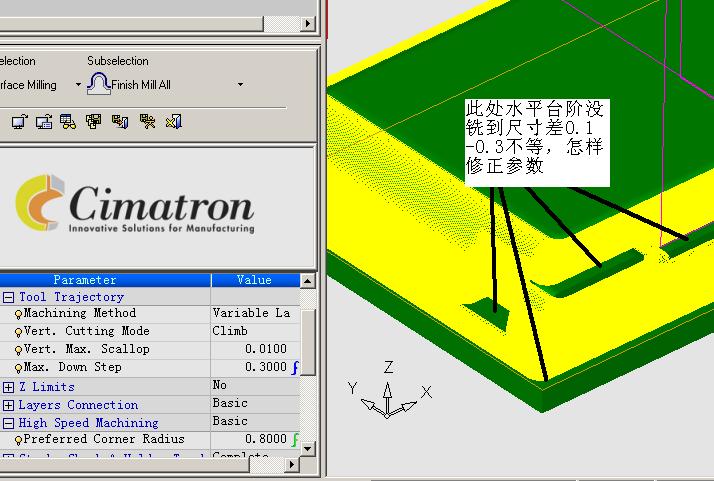The width and height of the screenshot is (714, 481).
Task: Click the parameter table scroll down arrow
Action: pos(308,449)
